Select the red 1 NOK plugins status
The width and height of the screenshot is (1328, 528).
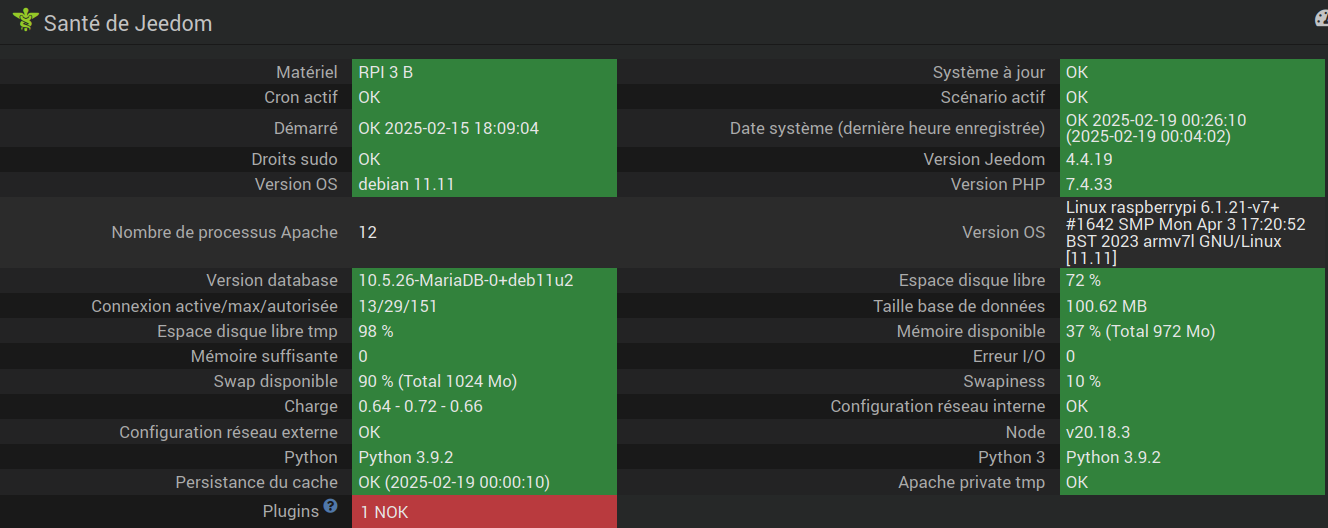[484, 512]
